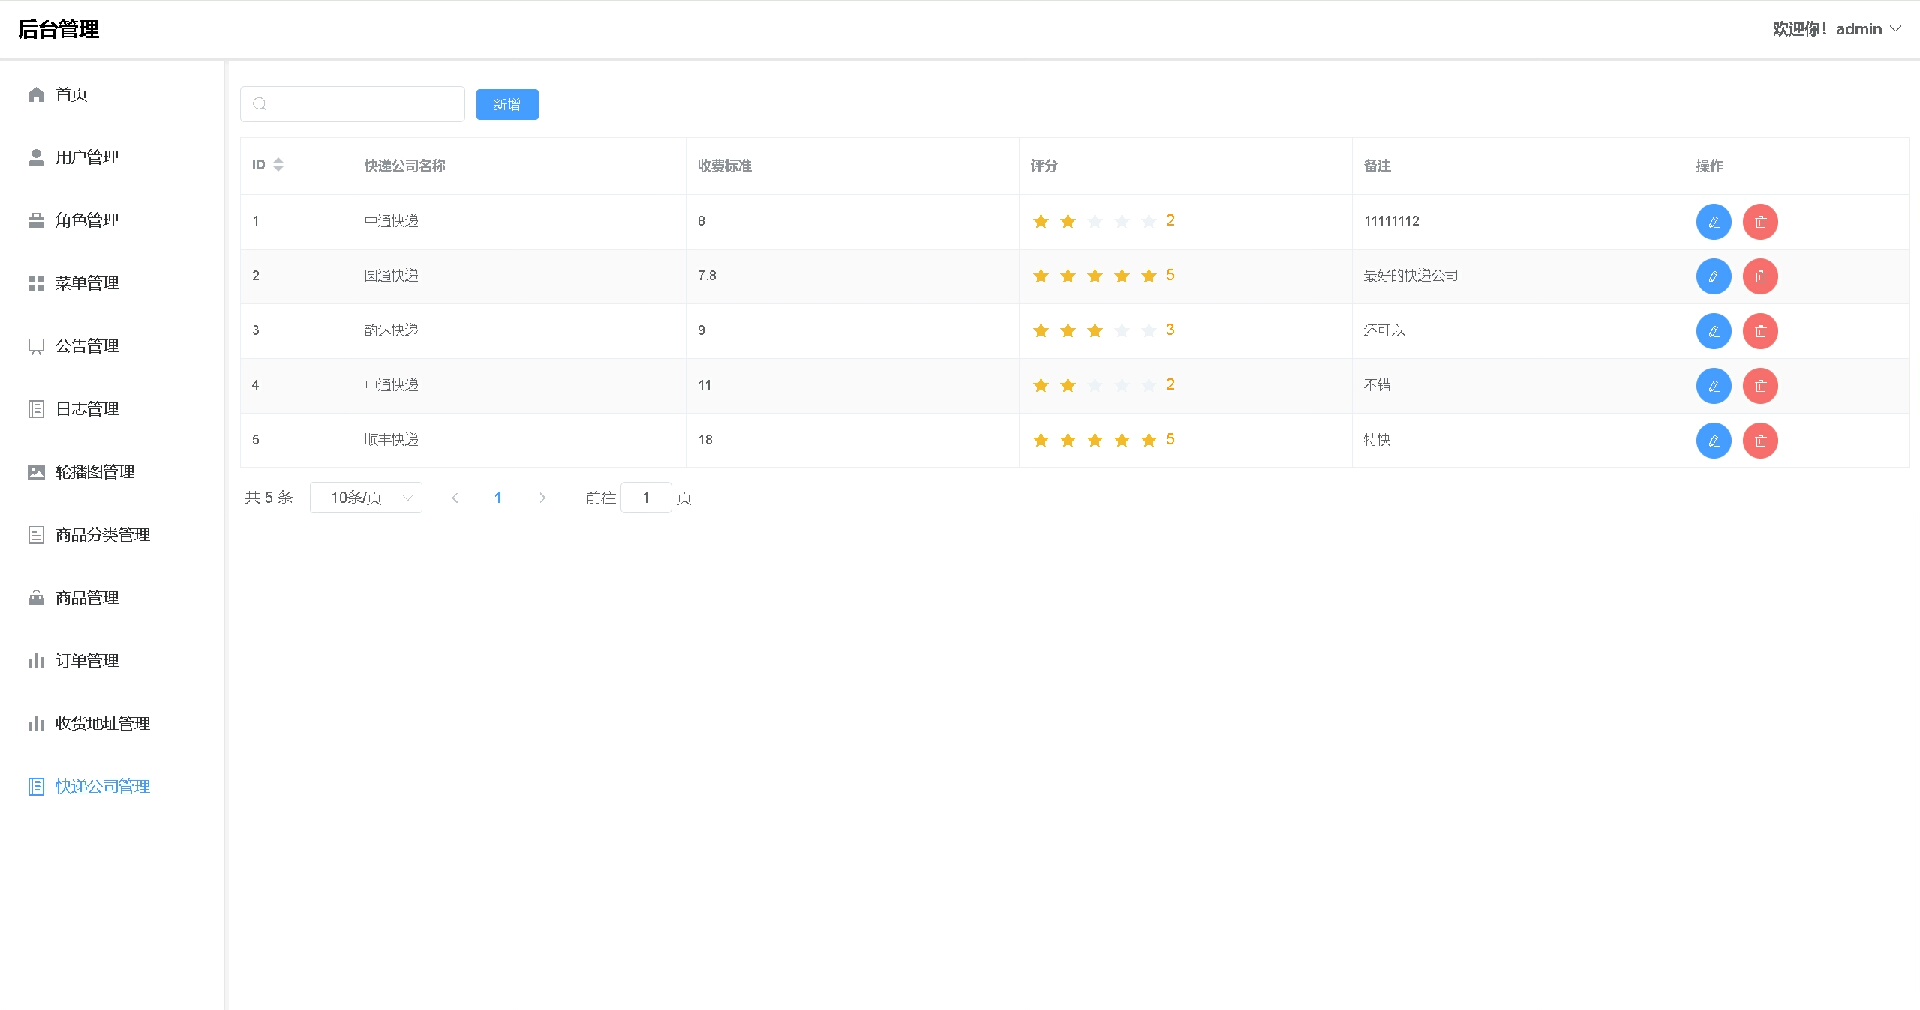
Task: Go to 商品分类管理 menu item
Action: (x=102, y=535)
